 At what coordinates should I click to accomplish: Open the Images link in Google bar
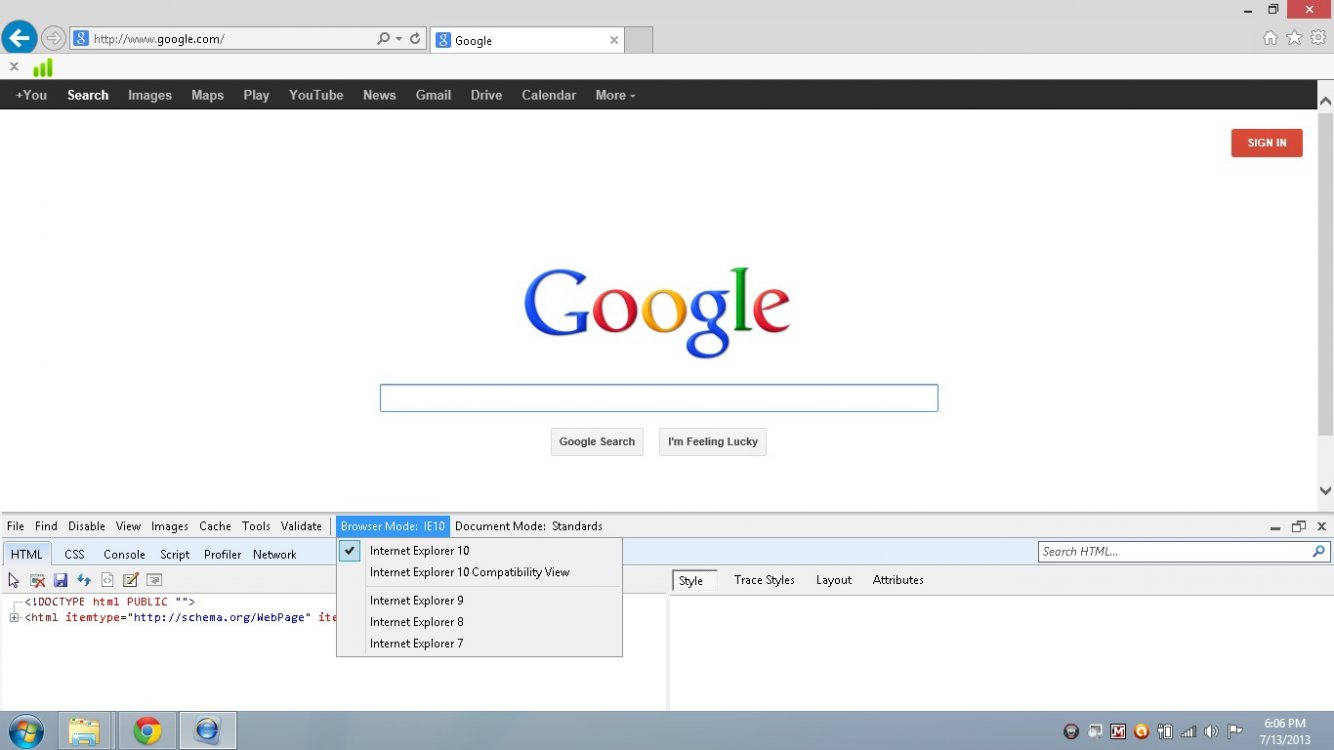pyautogui.click(x=150, y=95)
